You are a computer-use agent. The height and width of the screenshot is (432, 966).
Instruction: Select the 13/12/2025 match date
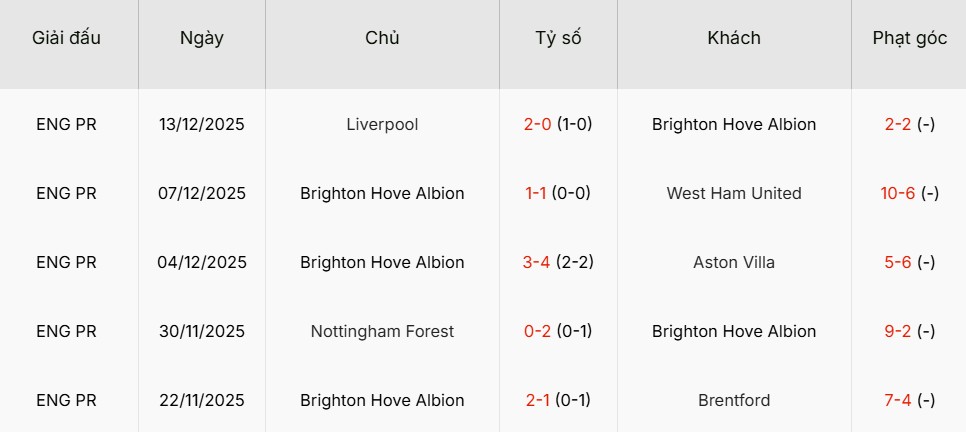point(202,125)
